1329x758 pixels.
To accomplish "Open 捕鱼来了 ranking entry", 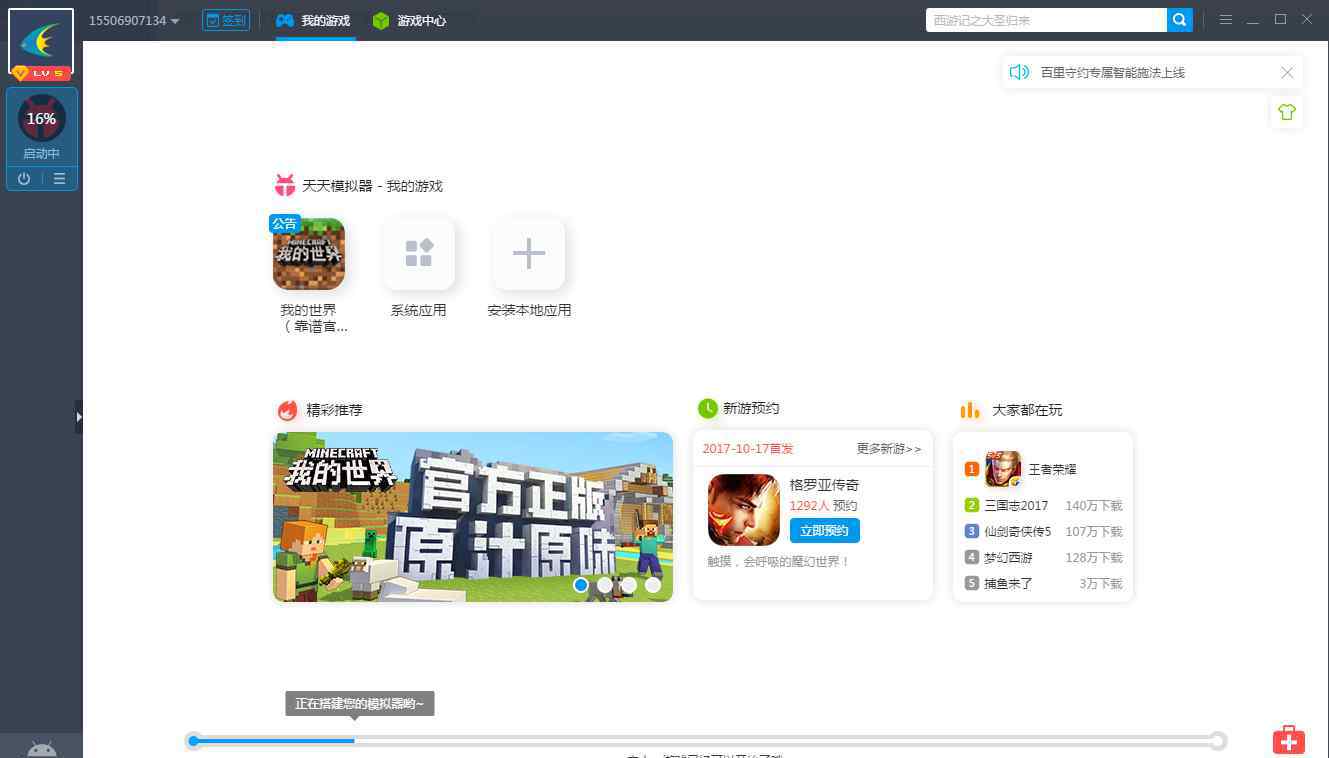I will 1043,584.
